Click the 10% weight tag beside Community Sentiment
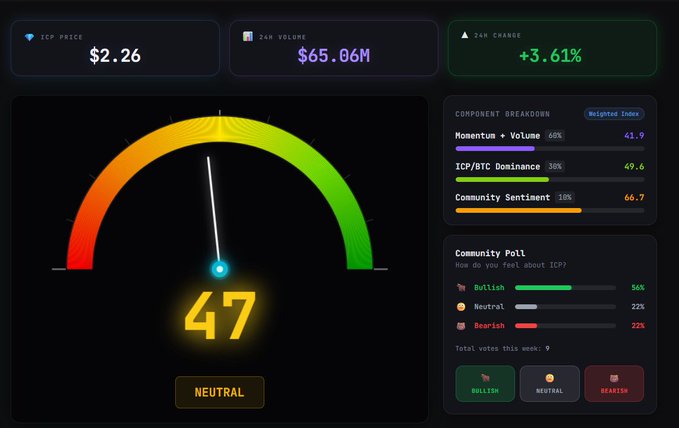 pos(565,198)
